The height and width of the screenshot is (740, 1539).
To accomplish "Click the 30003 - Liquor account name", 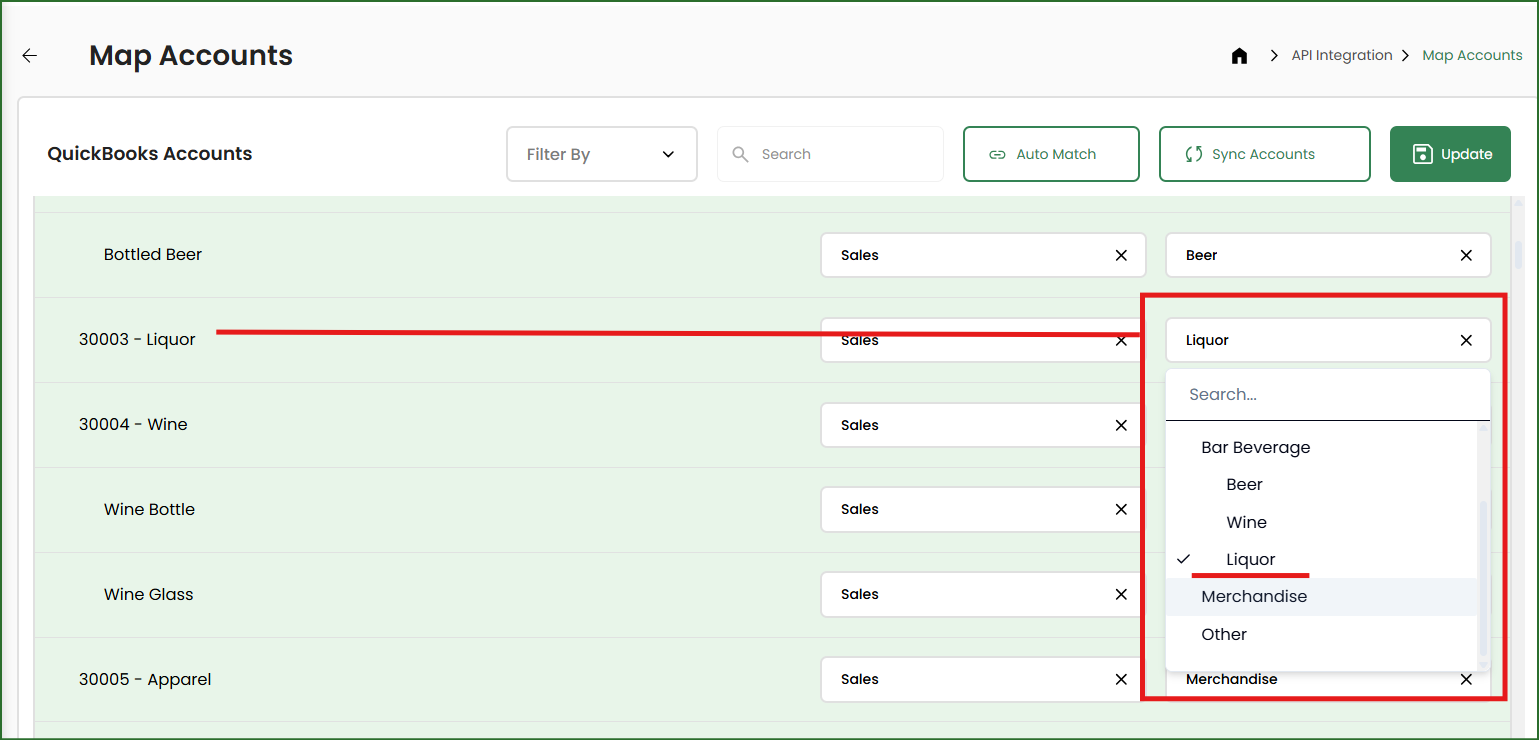I will point(137,340).
